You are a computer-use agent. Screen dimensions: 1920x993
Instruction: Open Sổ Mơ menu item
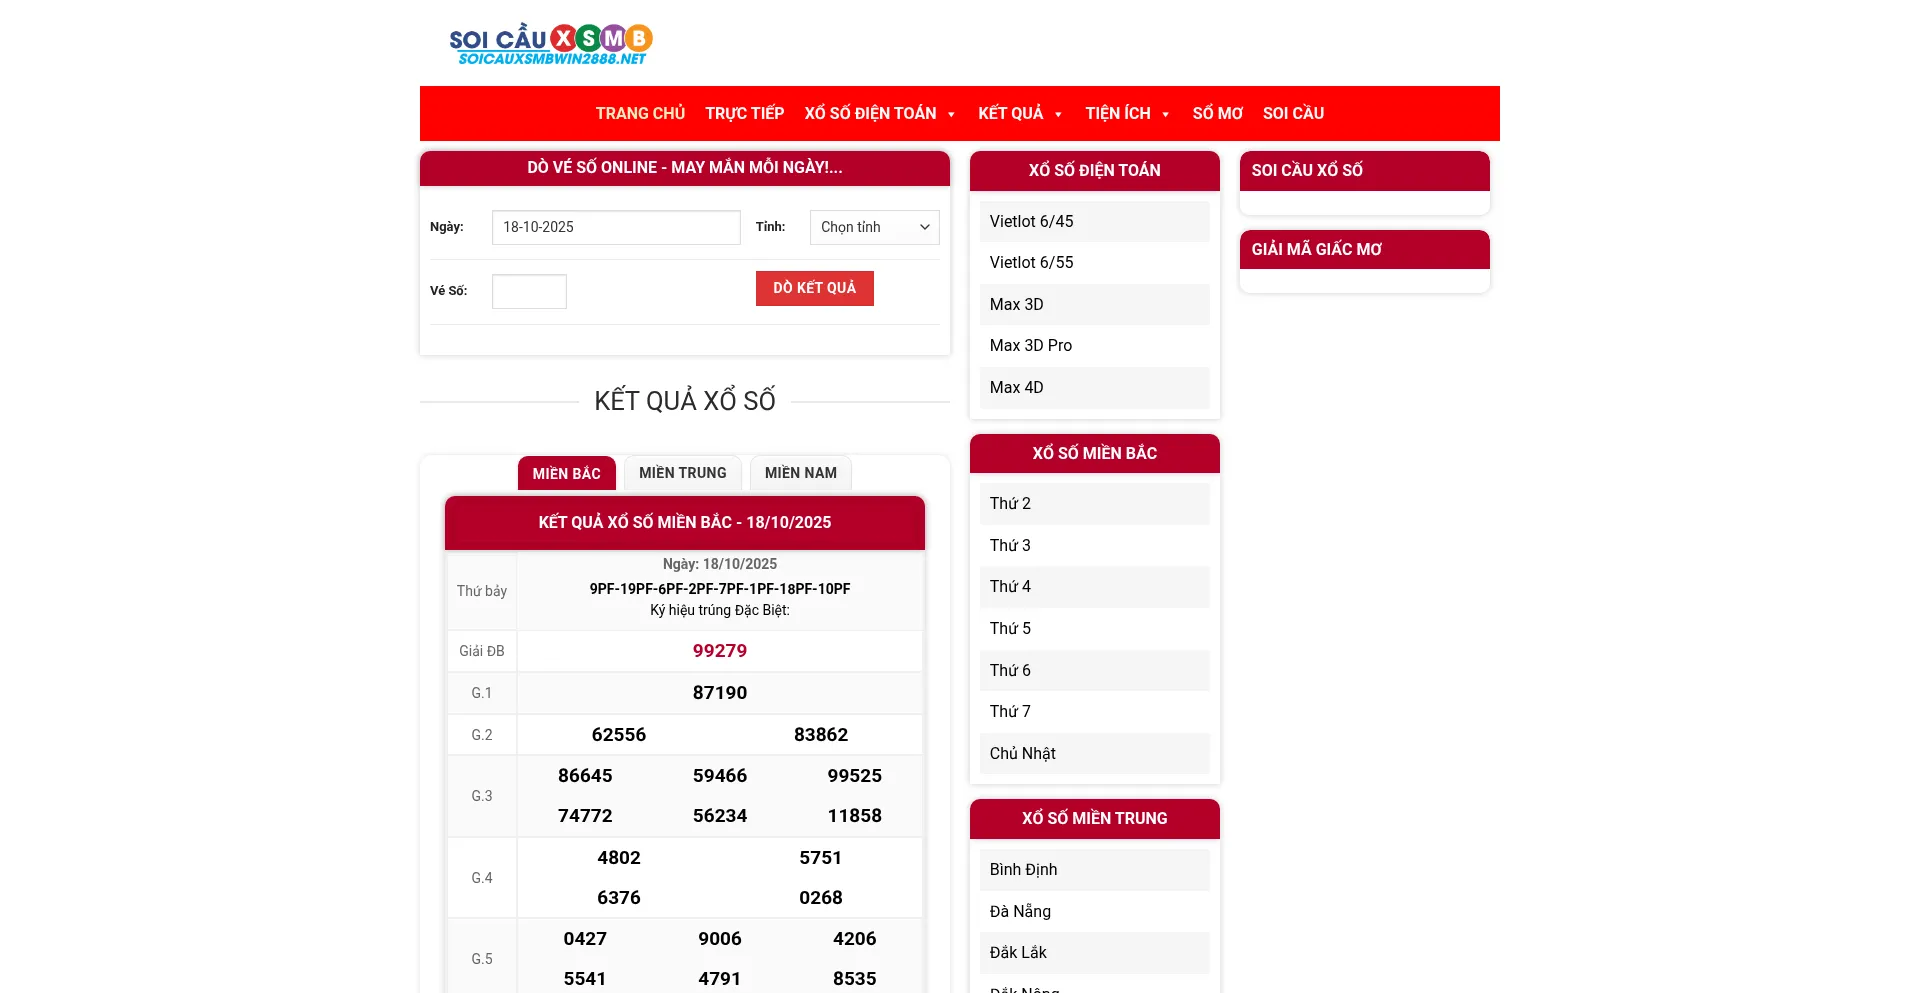pos(1217,114)
